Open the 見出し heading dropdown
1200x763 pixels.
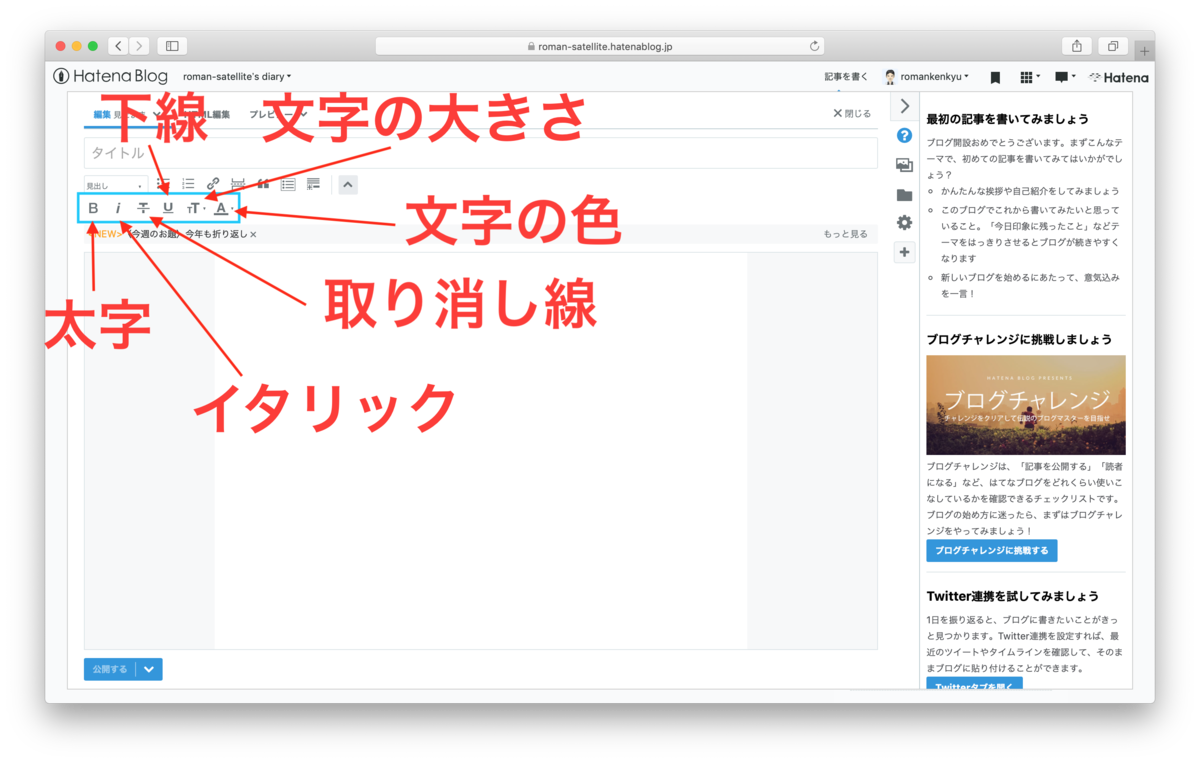[x=115, y=185]
